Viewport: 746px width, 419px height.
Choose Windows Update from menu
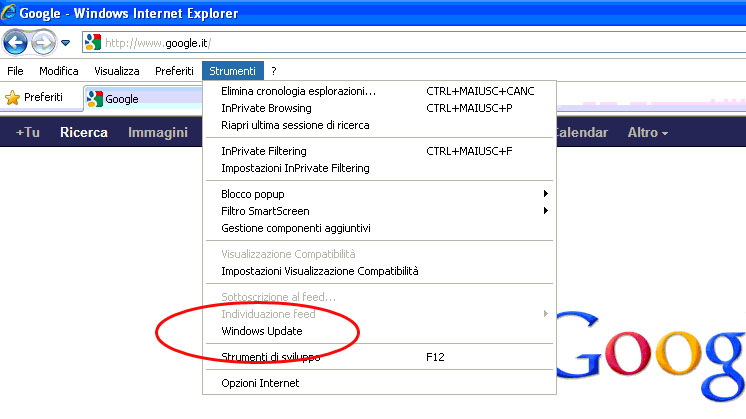(379, 331)
